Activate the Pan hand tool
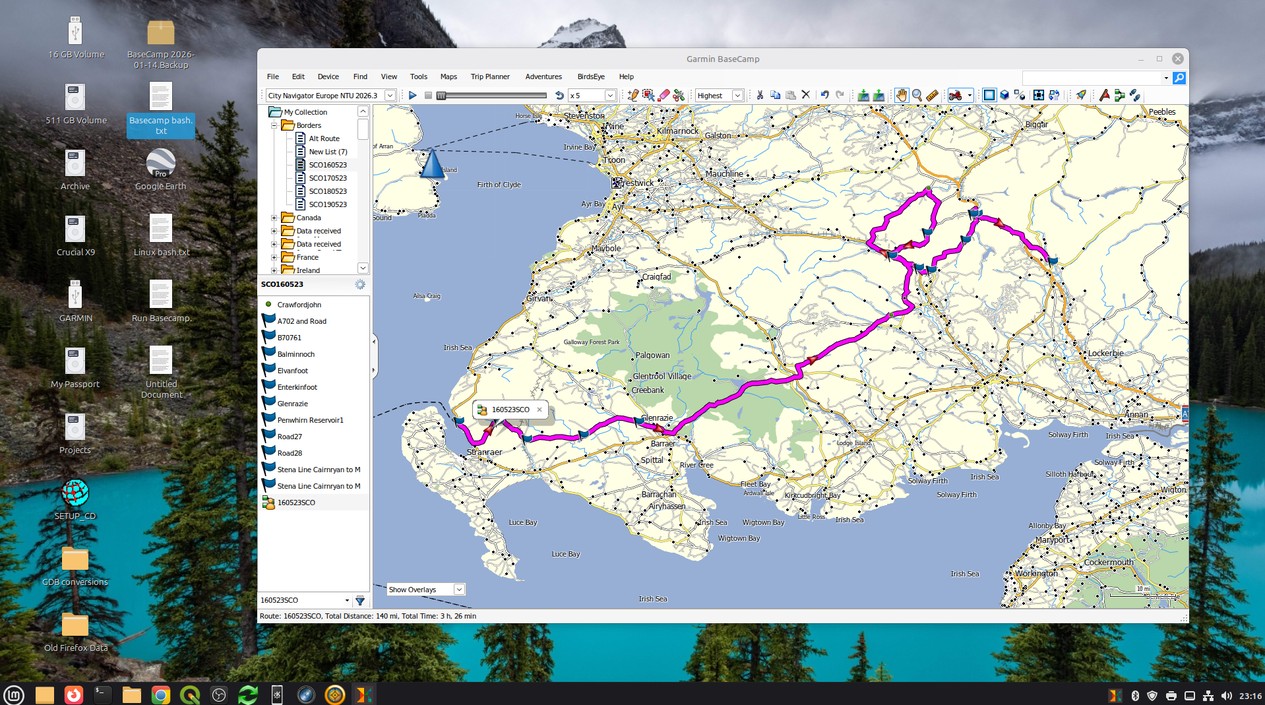 tap(901, 95)
